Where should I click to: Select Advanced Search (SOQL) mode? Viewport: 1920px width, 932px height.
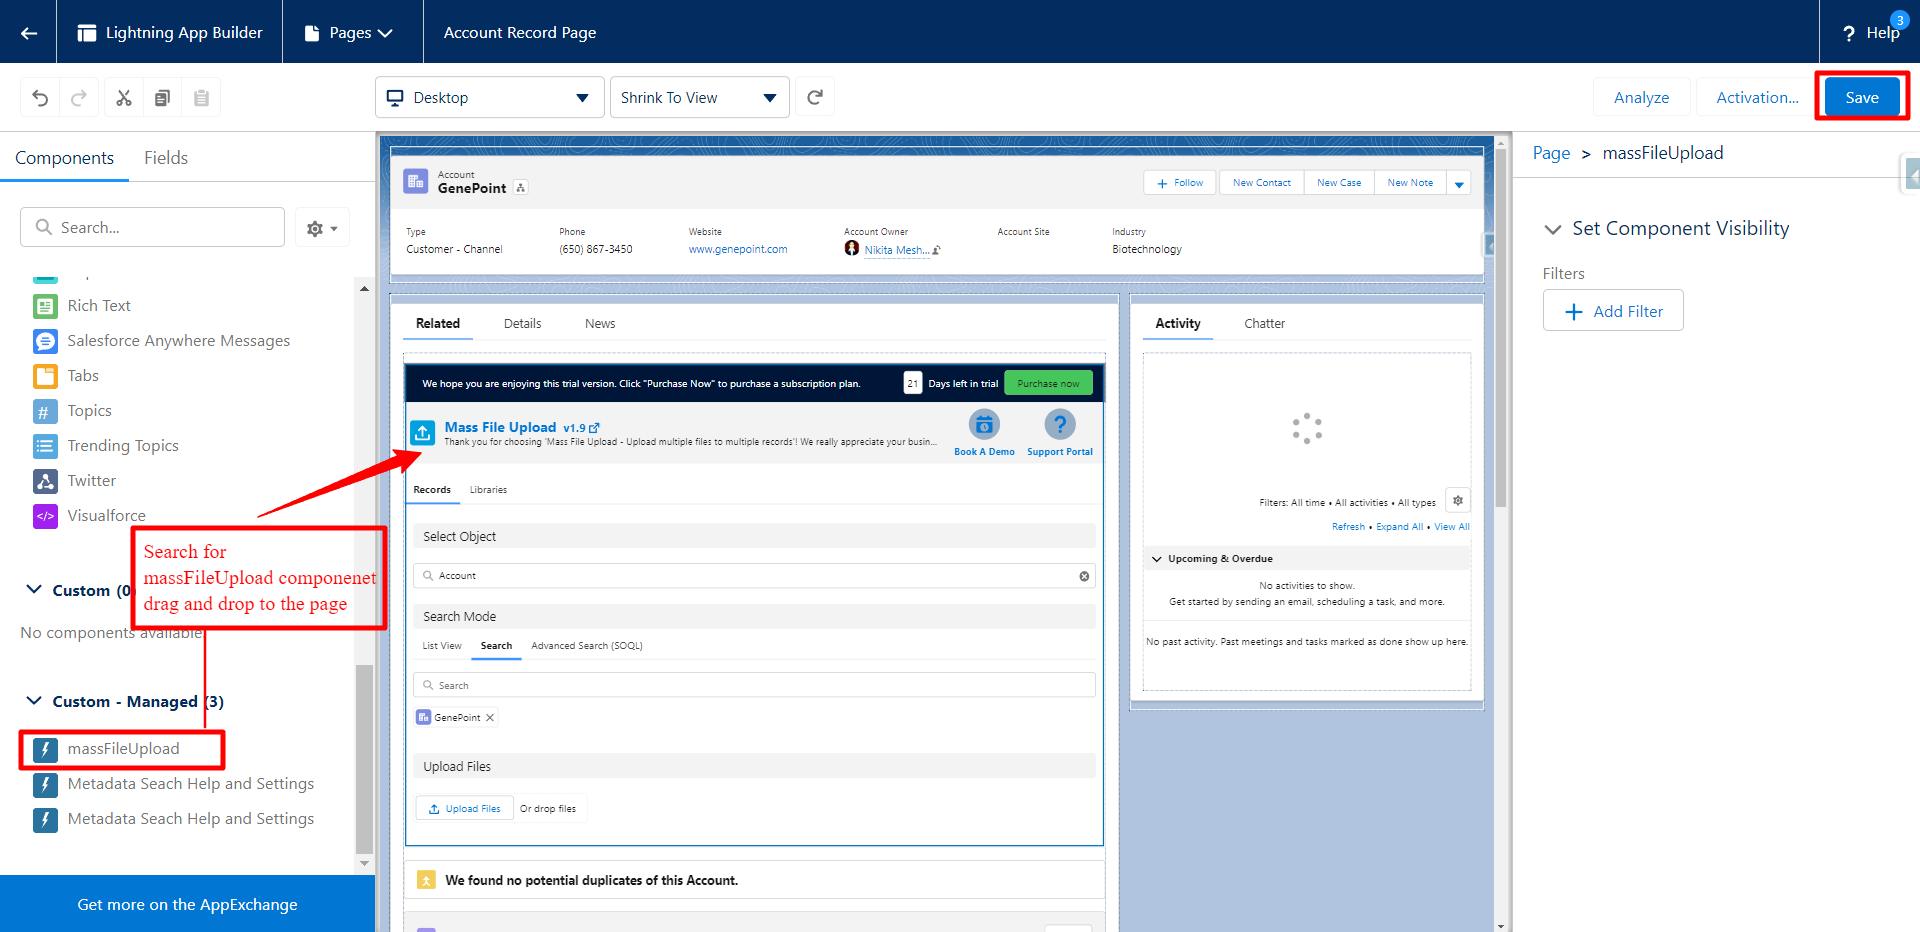click(587, 646)
